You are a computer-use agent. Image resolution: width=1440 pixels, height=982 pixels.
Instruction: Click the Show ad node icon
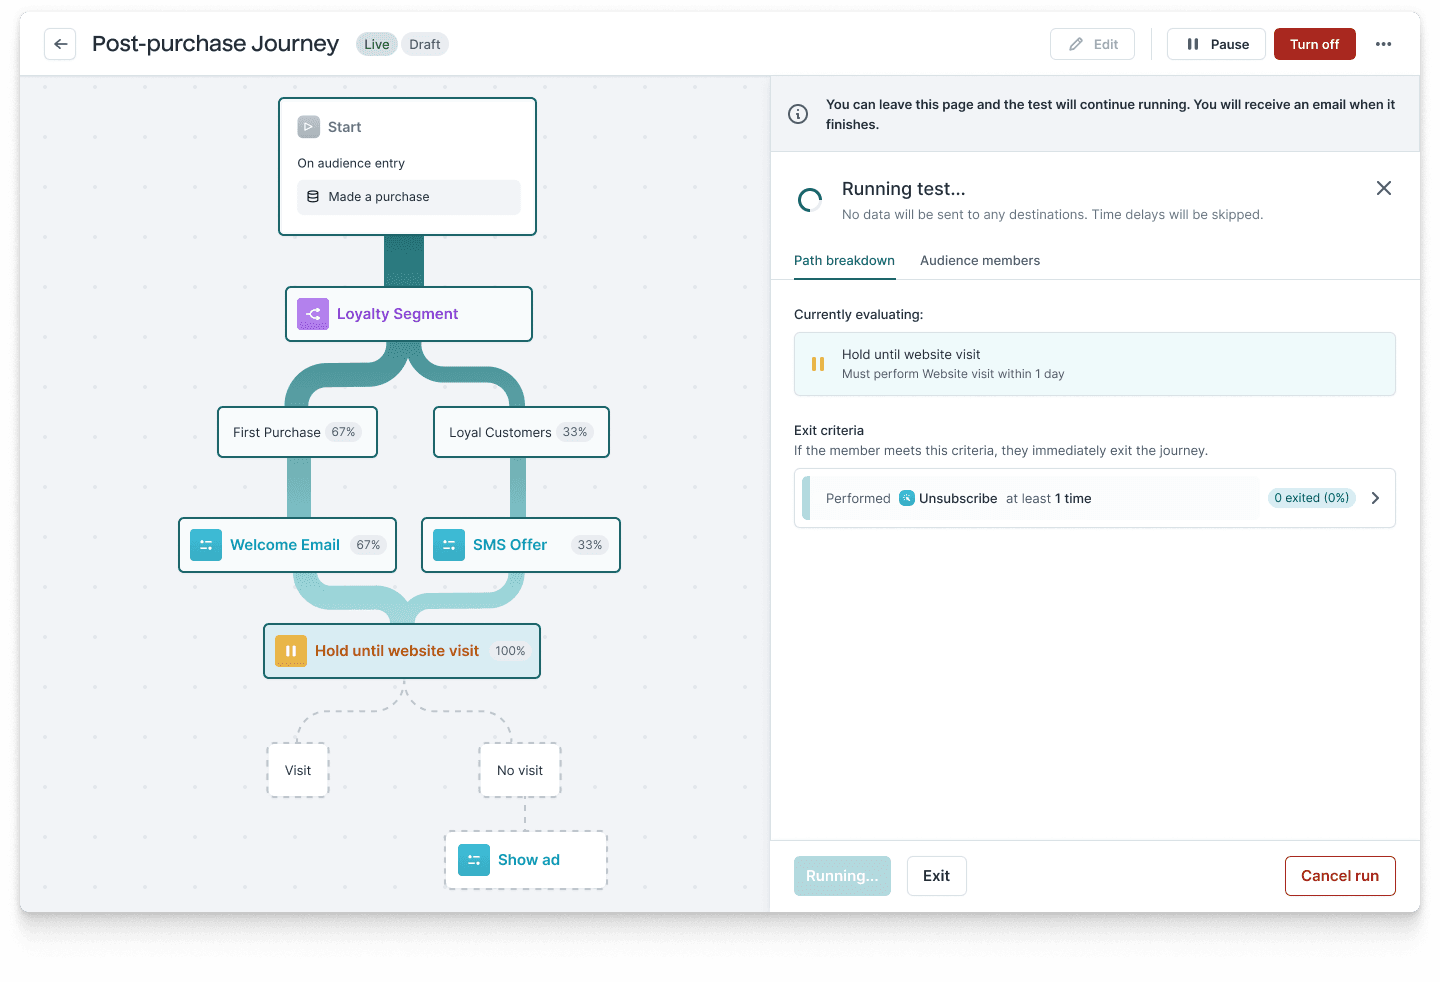click(474, 860)
